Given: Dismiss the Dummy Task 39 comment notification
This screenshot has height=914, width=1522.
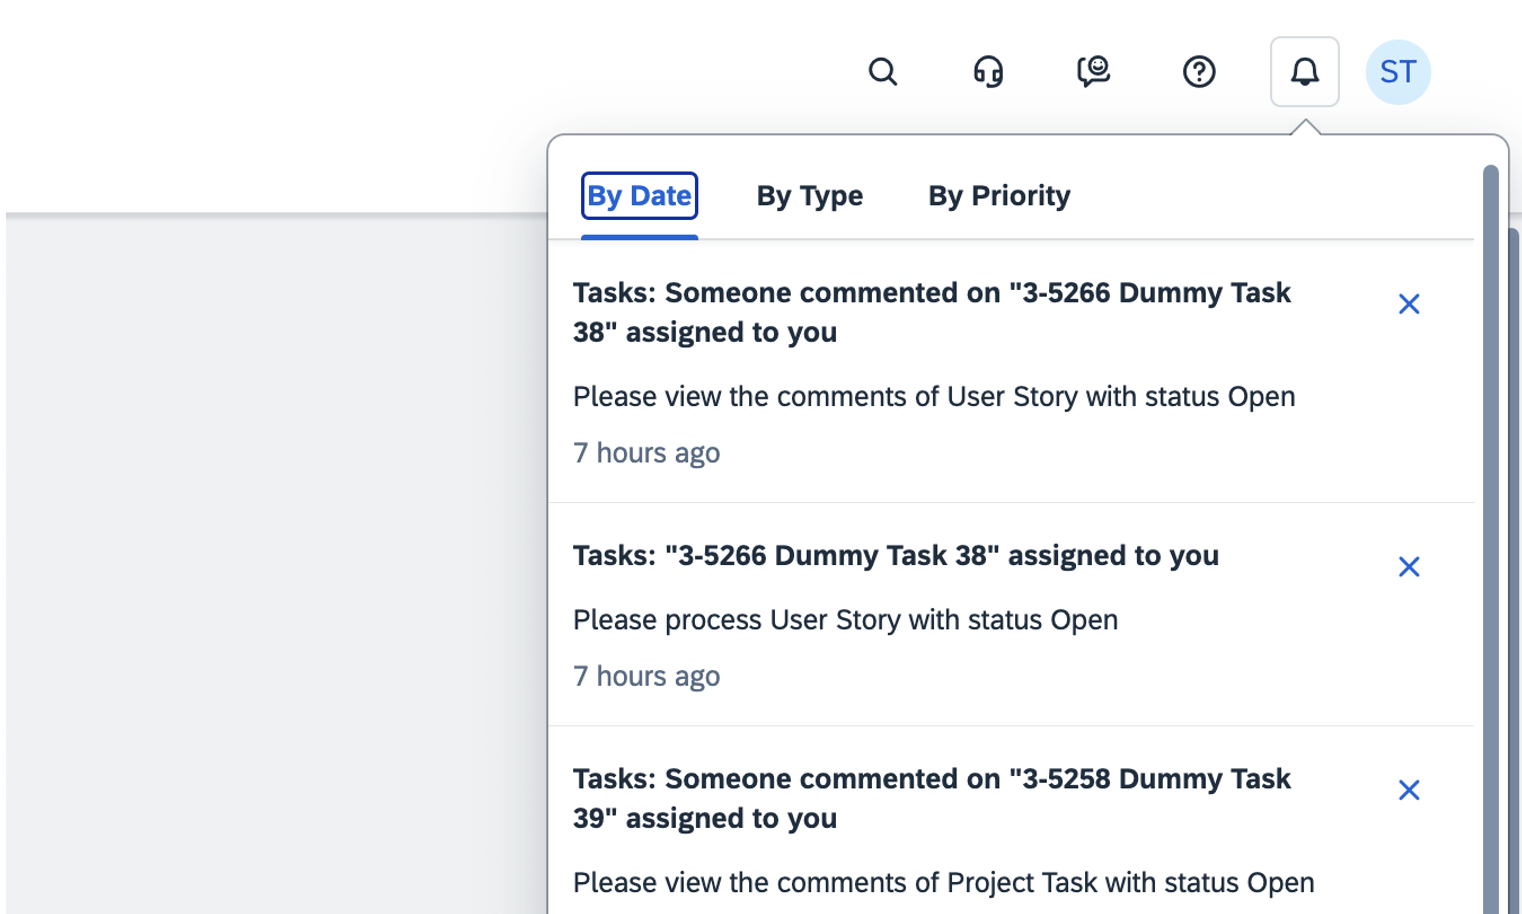Looking at the screenshot, I should click(x=1409, y=790).
